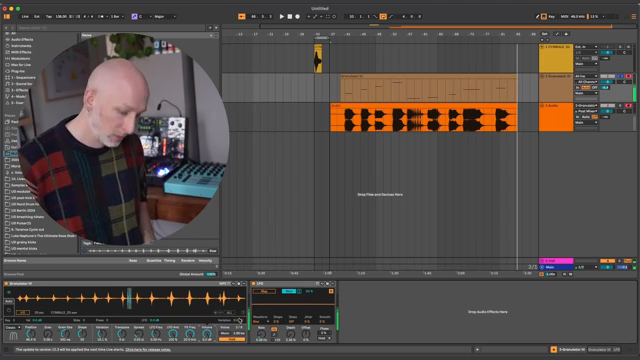The width and height of the screenshot is (640, 360).
Task: Click the LFO Rate knob
Action: coord(261,334)
